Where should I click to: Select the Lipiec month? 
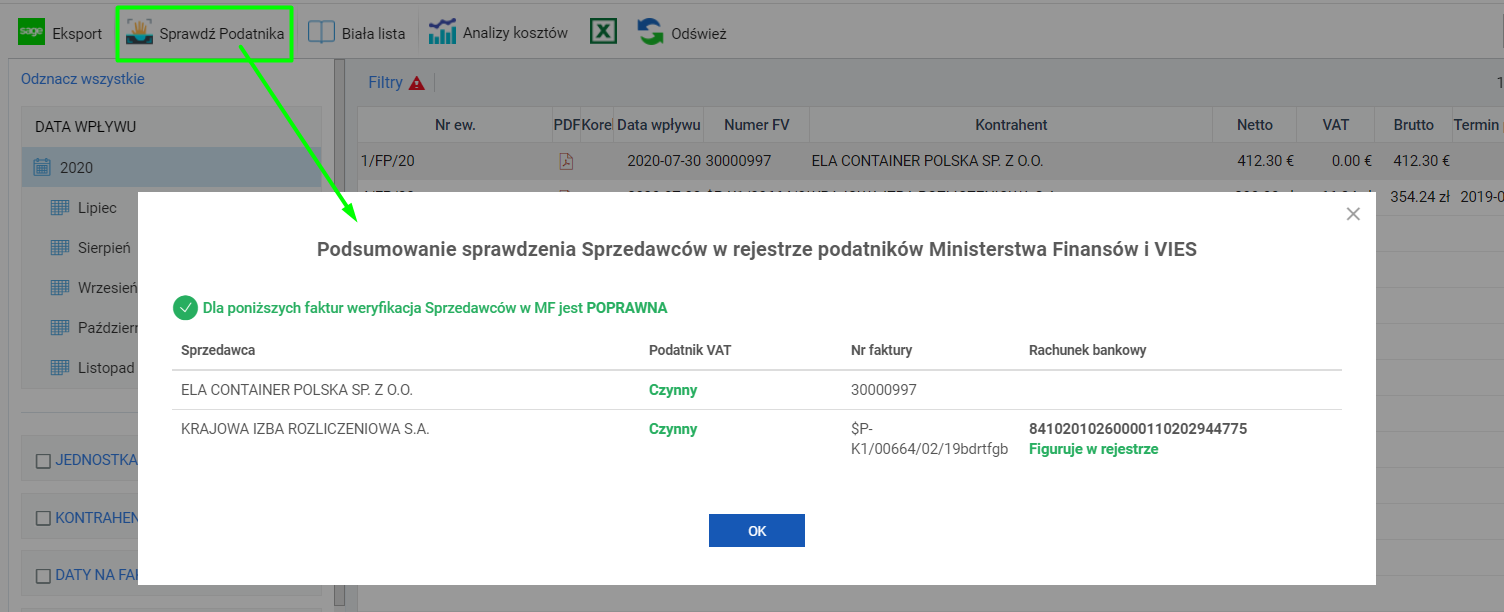pos(97,208)
